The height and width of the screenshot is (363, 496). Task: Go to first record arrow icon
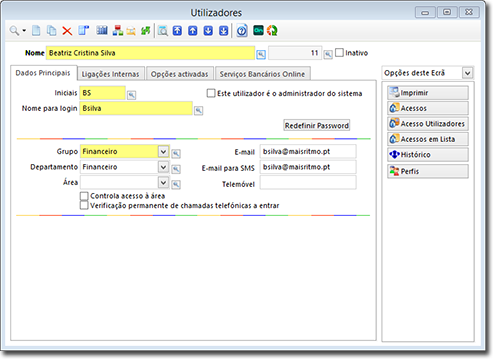click(x=177, y=31)
